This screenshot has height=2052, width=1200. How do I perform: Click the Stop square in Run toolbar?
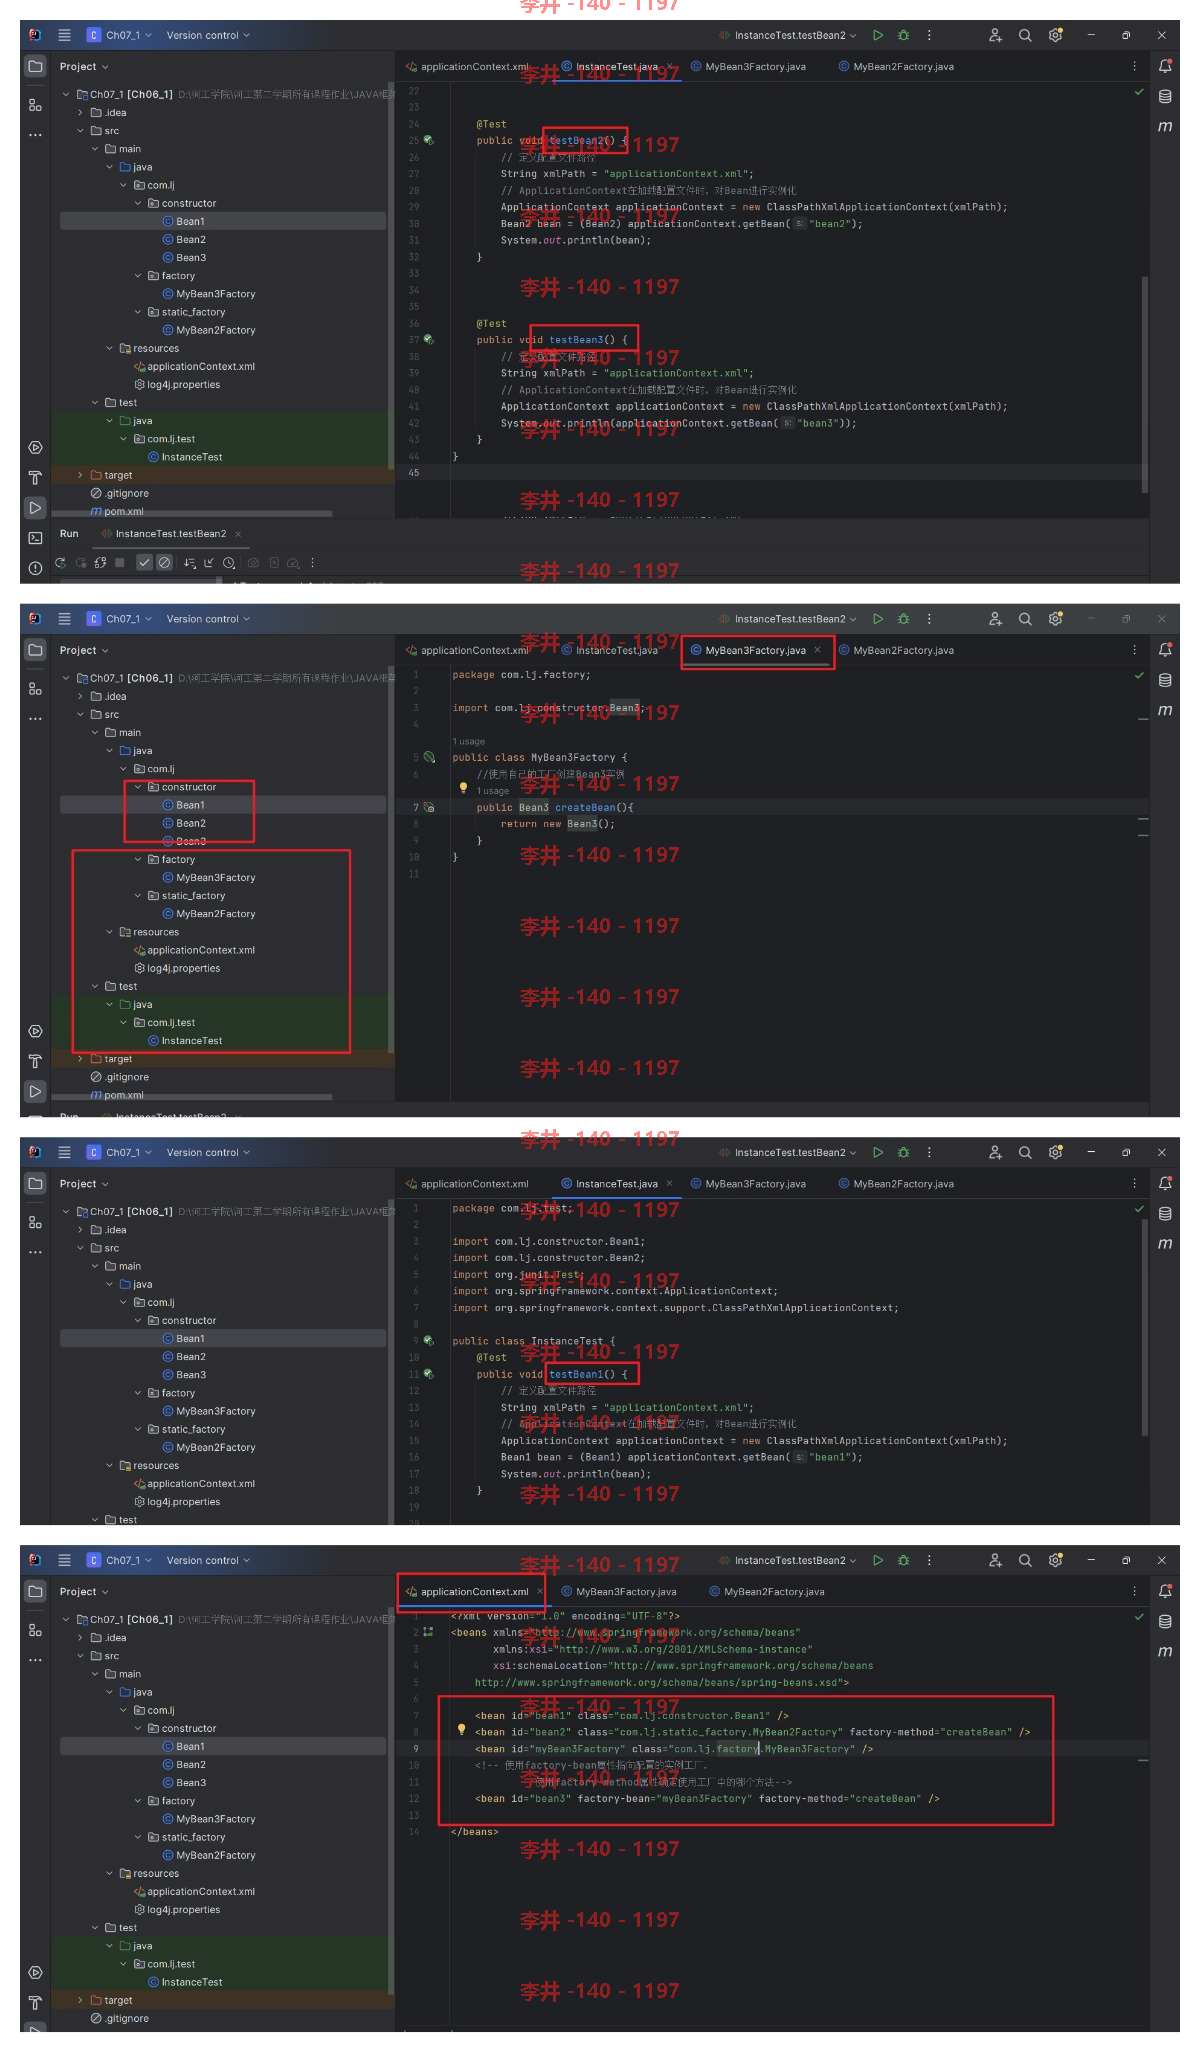click(120, 563)
